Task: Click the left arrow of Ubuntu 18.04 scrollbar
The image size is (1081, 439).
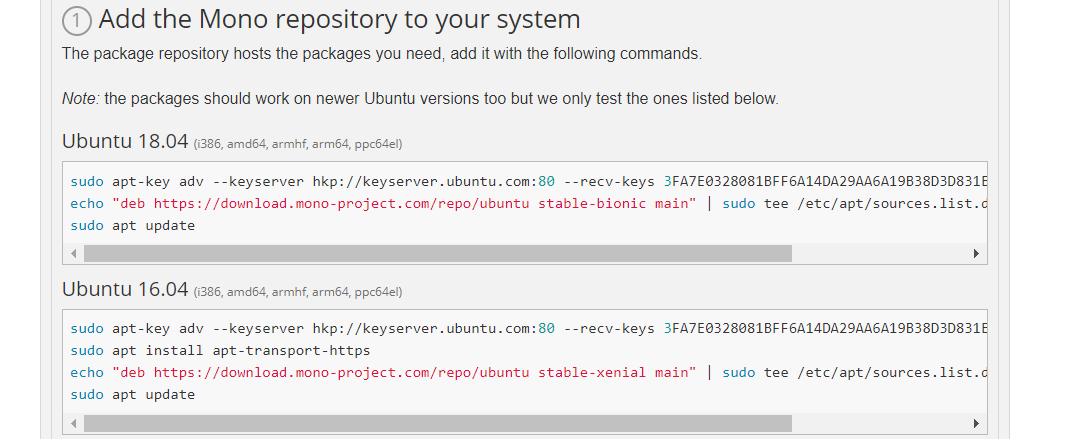Action: tap(74, 254)
